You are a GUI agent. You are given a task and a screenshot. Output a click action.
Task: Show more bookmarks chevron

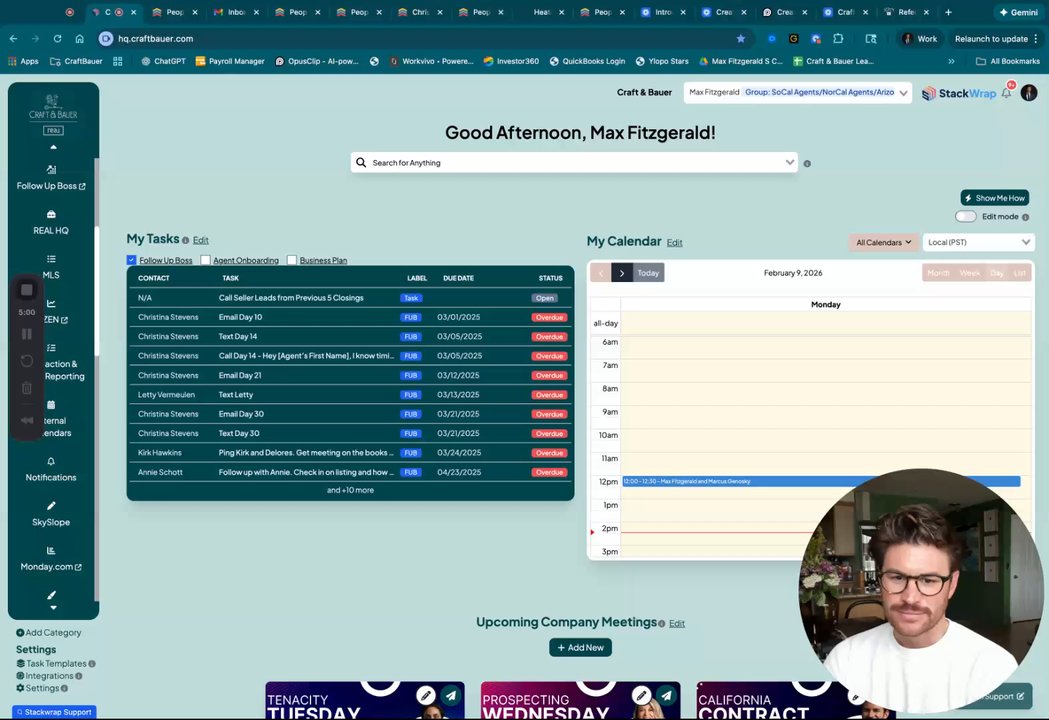(x=951, y=61)
